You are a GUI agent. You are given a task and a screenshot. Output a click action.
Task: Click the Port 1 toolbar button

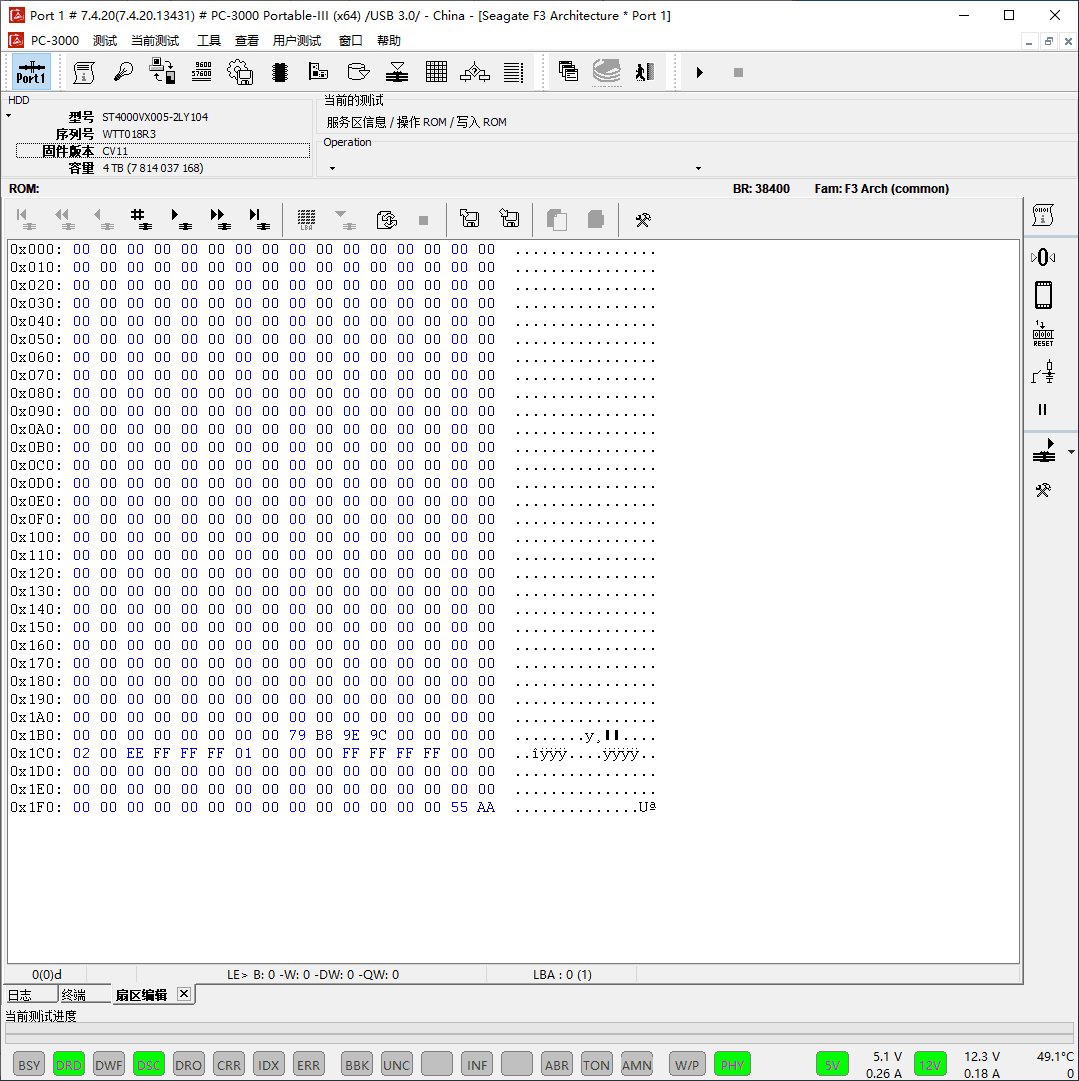tap(31, 72)
